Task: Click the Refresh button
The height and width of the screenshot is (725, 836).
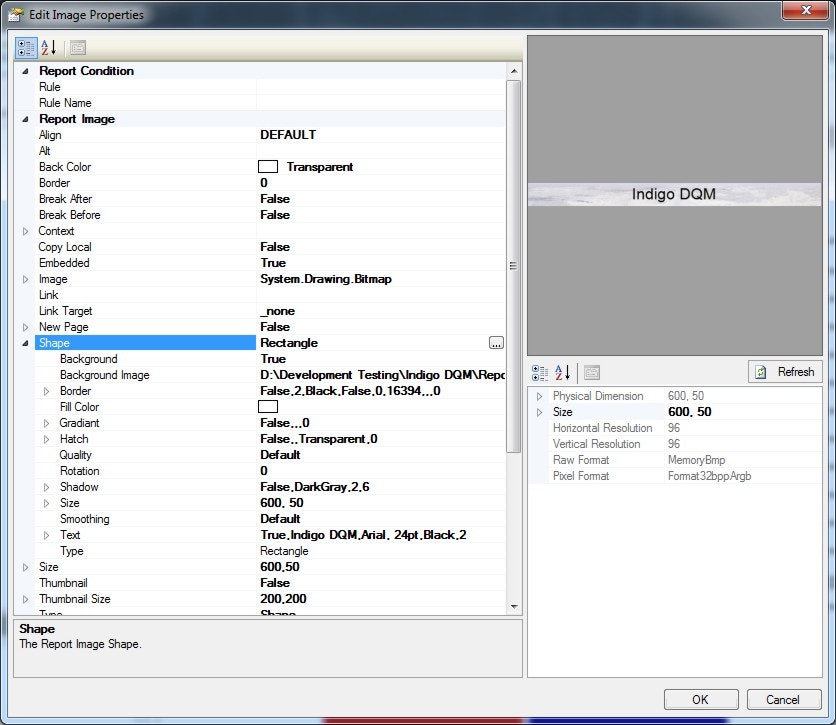Action: pos(785,371)
